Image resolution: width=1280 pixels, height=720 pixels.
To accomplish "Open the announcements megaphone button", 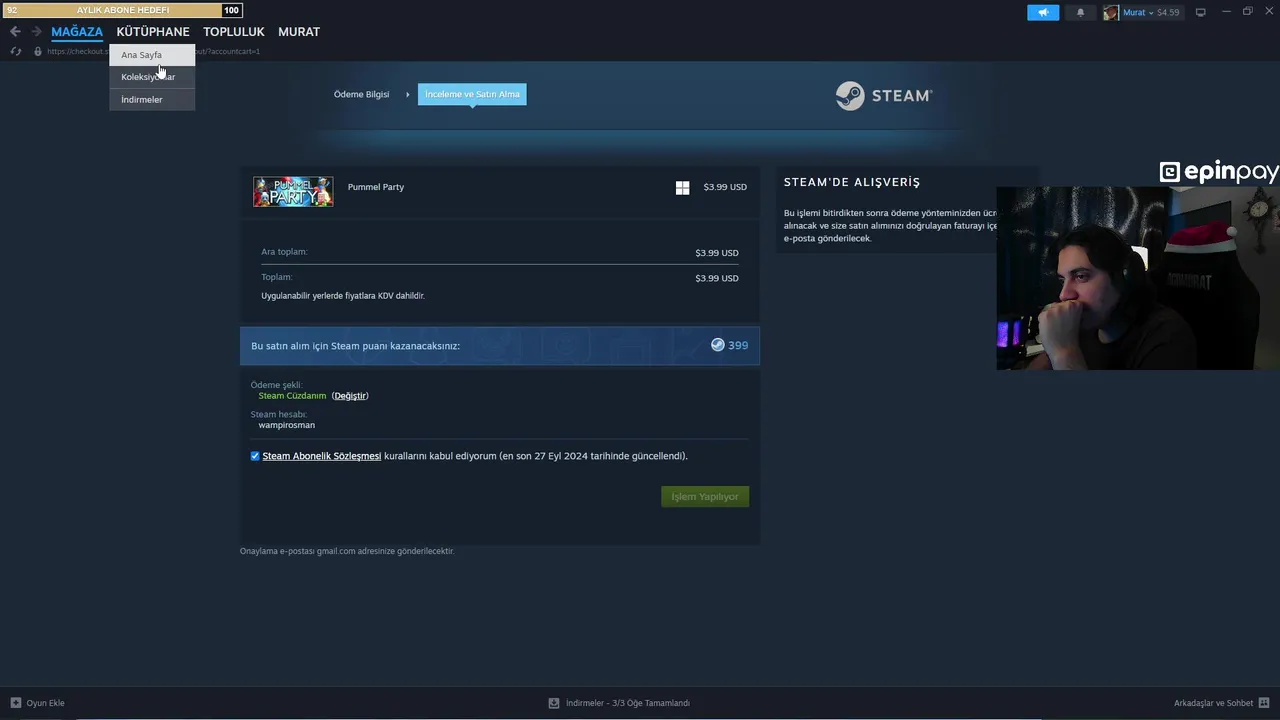I will point(1043,12).
